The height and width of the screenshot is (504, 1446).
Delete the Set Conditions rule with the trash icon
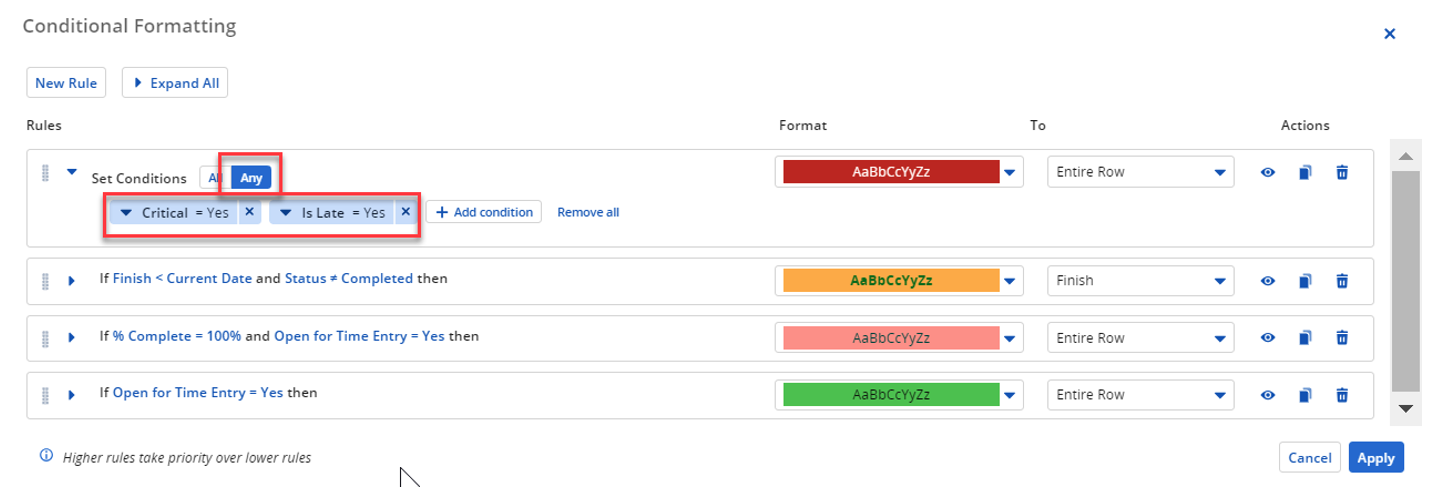tap(1342, 172)
